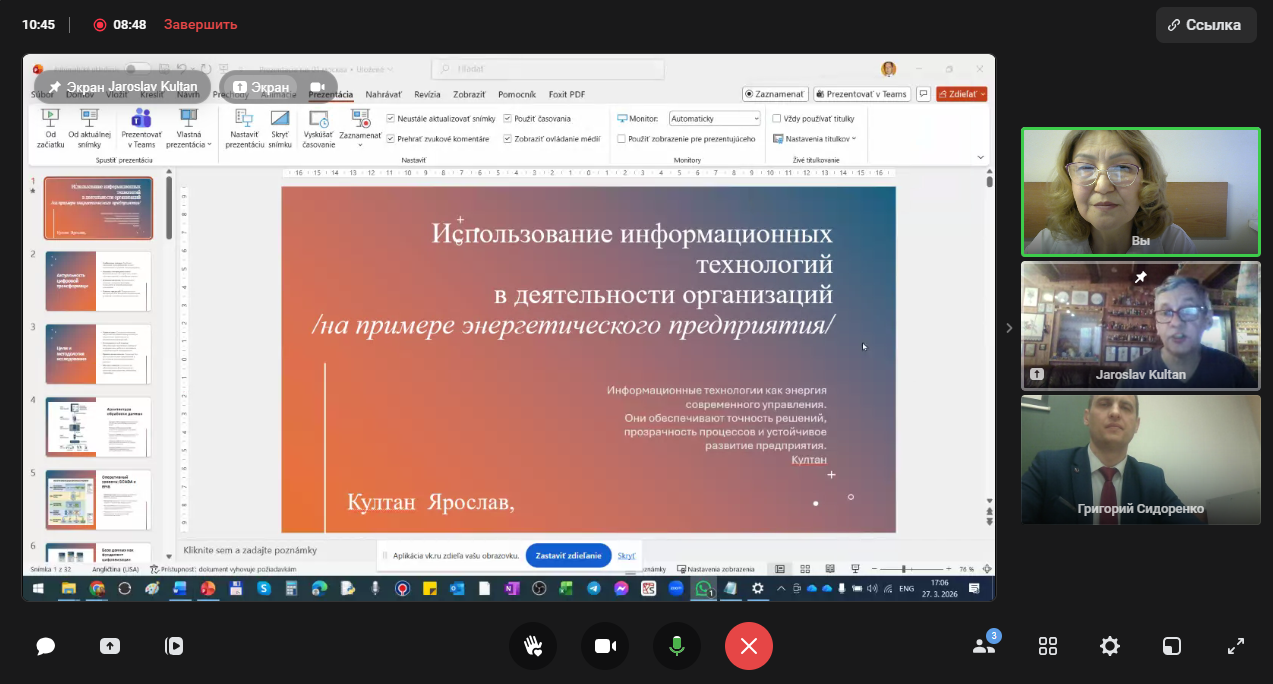
Task: Raise hand in the call
Action: [x=533, y=646]
